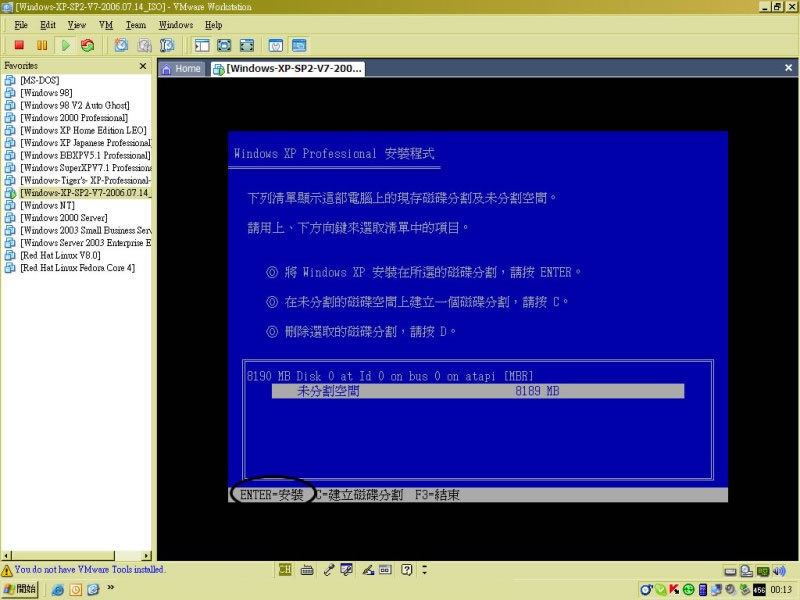Open the language bar options arrows
This screenshot has height=600, width=800.
coord(424,569)
